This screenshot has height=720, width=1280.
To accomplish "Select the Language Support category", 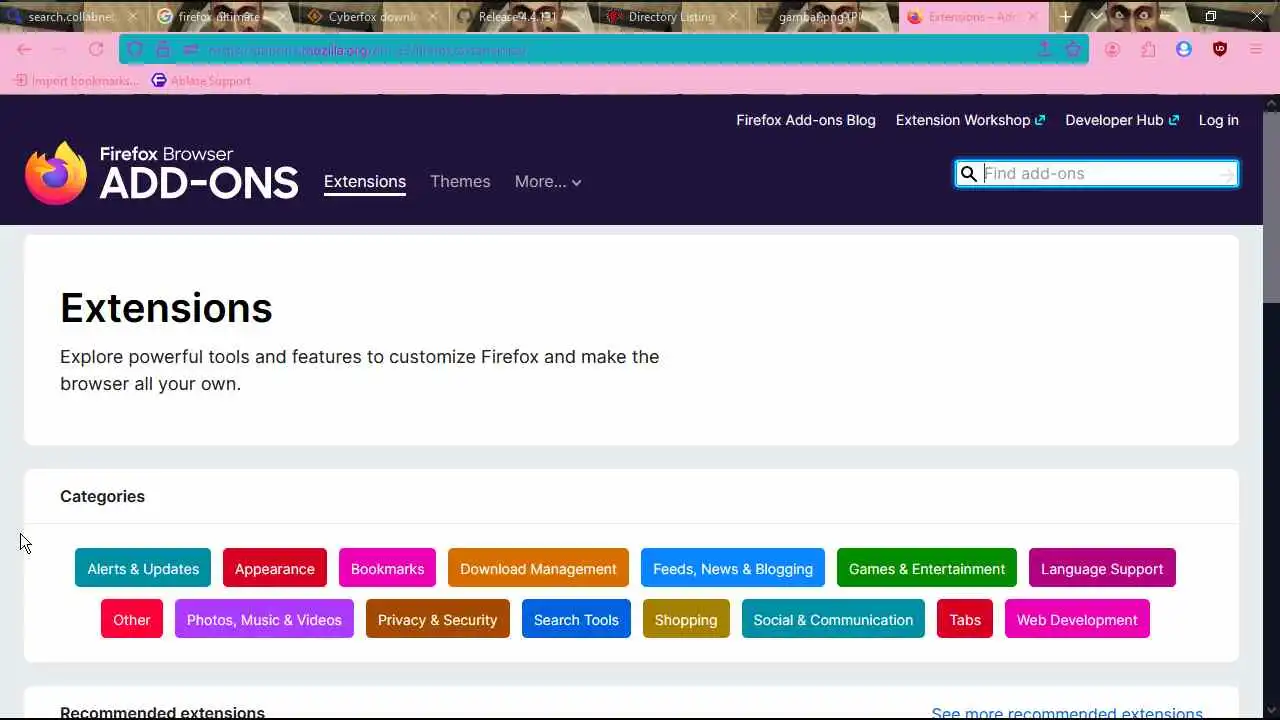I will tap(1102, 568).
